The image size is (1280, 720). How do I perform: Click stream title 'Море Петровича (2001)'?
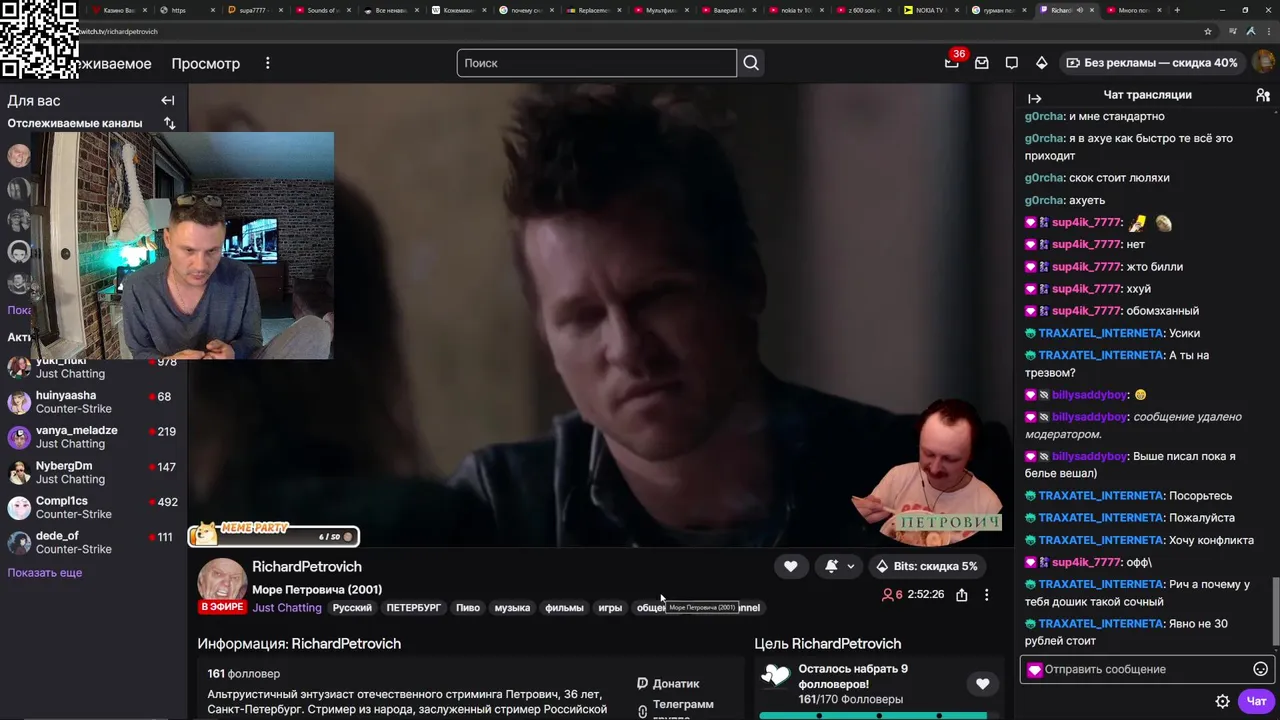coord(317,590)
